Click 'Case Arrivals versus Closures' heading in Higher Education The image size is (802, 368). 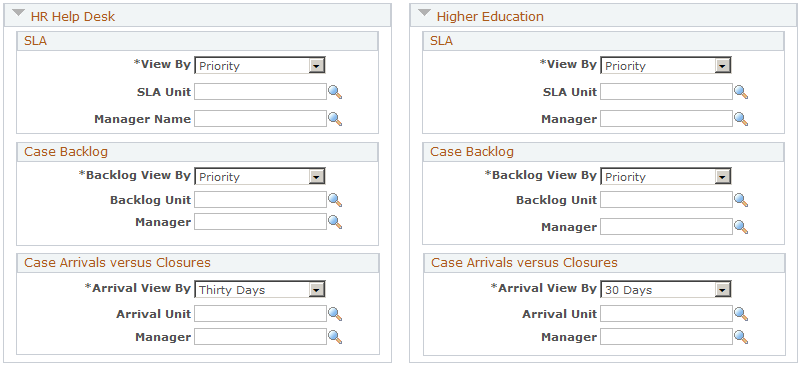click(524, 263)
